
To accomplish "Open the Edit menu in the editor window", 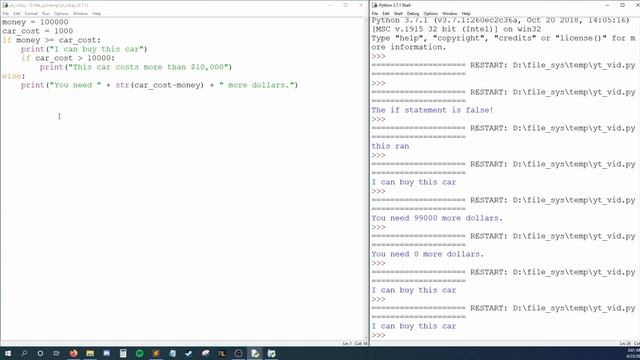I will tap(16, 13).
